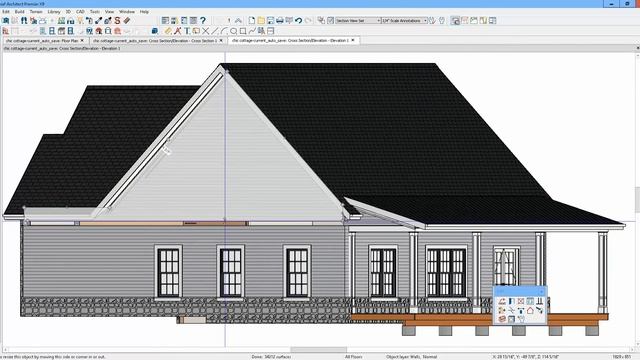This screenshot has width=640, height=360.
Task: Close the Elevation 1 tab
Action: pos(353,40)
